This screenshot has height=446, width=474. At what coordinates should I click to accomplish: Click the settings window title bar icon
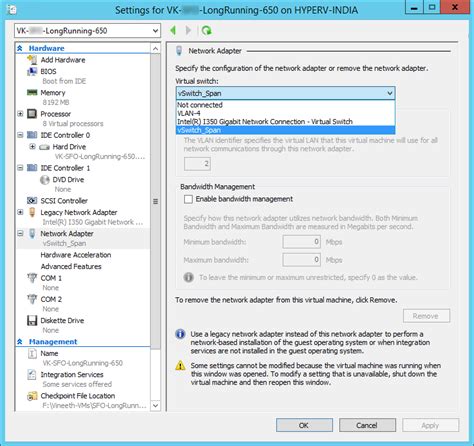click(12, 9)
